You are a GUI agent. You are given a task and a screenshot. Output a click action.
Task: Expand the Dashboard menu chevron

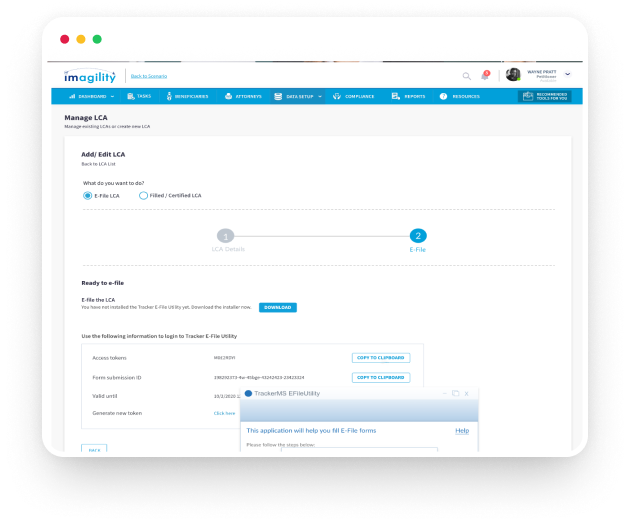112,96
